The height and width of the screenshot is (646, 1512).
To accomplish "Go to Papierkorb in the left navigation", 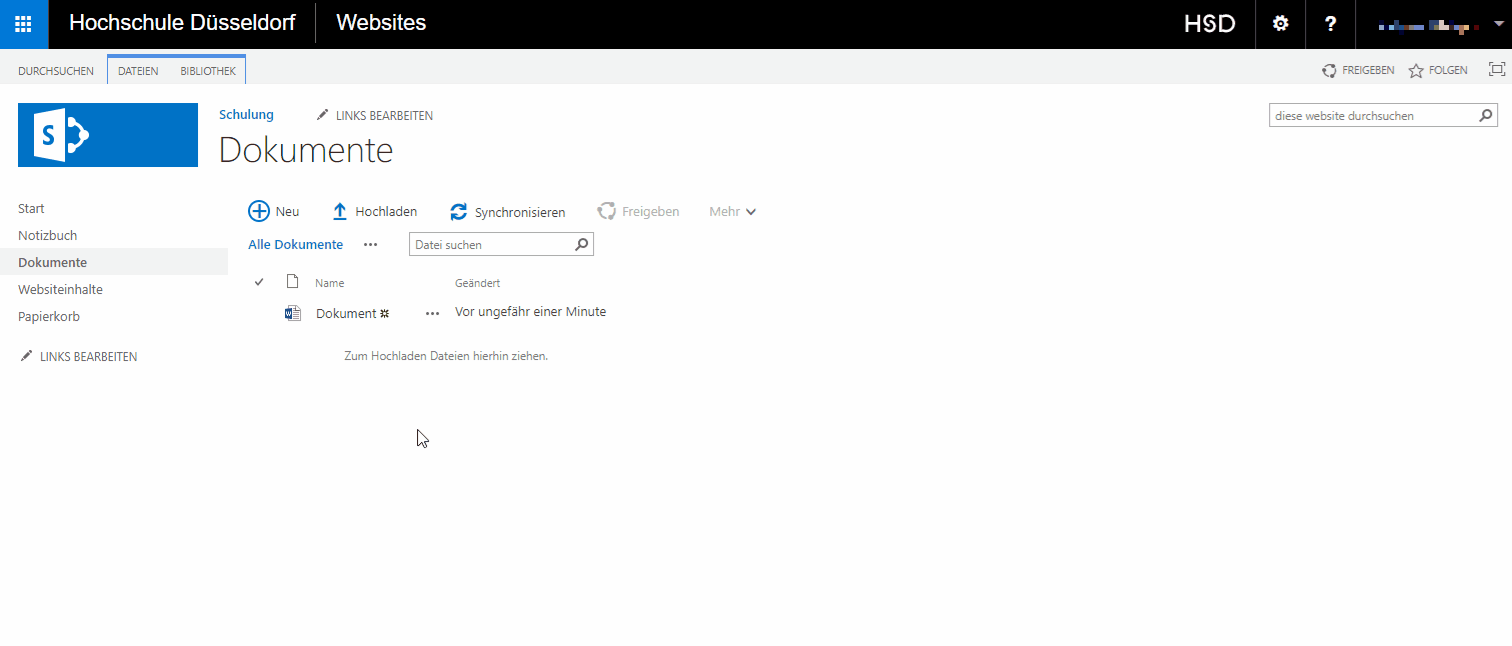I will click(x=49, y=316).
